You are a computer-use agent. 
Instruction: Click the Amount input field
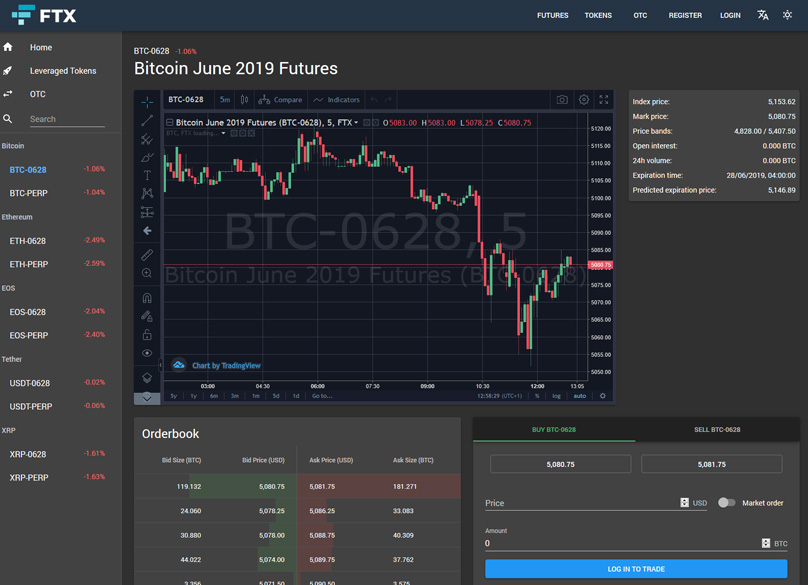pyautogui.click(x=620, y=543)
